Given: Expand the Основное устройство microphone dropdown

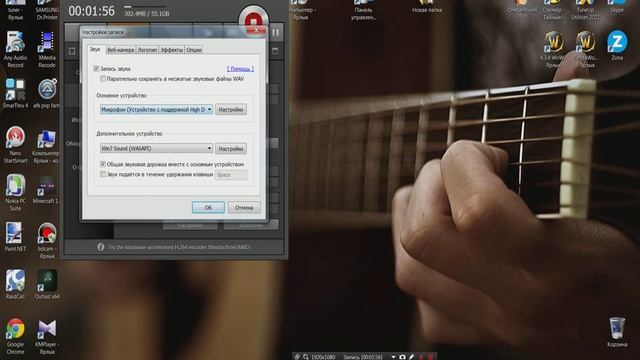Looking at the screenshot, I should [x=156, y=109].
